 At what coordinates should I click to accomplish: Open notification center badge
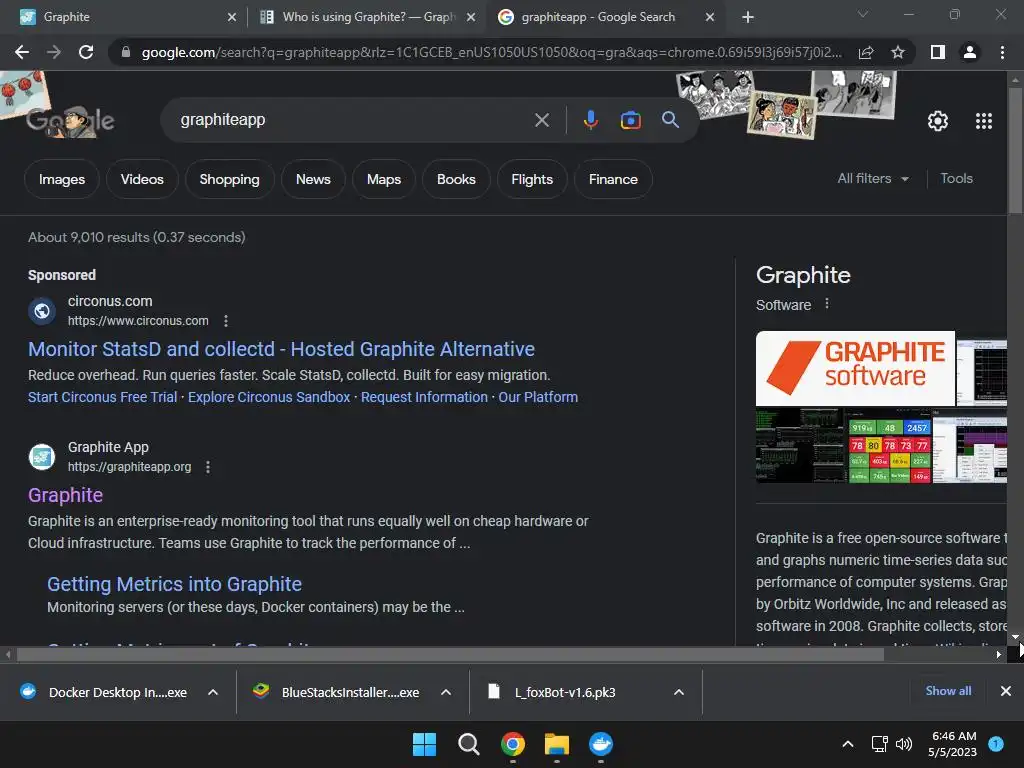(x=996, y=743)
